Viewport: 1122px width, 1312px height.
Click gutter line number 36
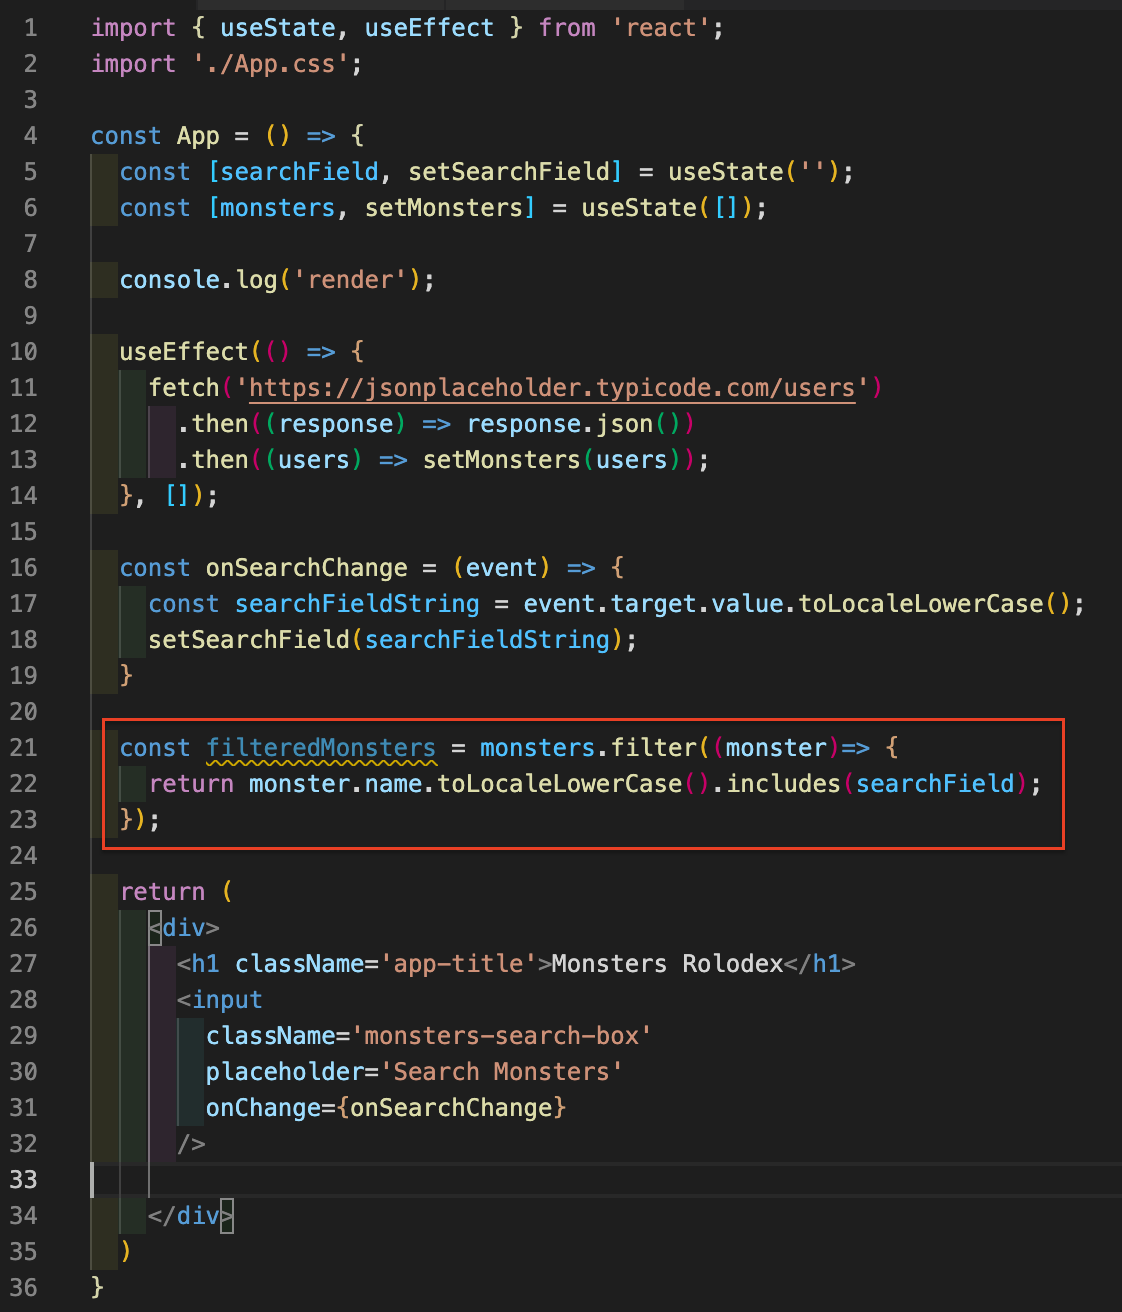pyautogui.click(x=23, y=1288)
